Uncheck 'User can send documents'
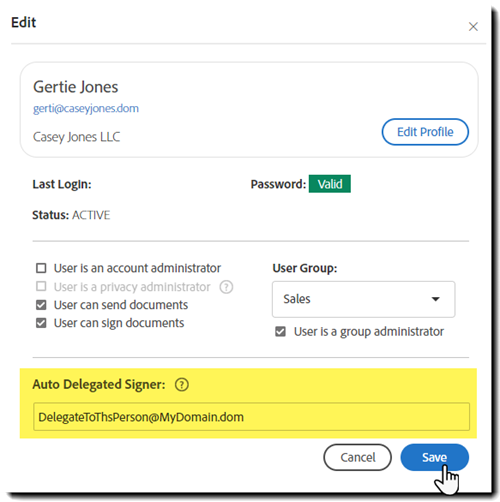 [41, 305]
